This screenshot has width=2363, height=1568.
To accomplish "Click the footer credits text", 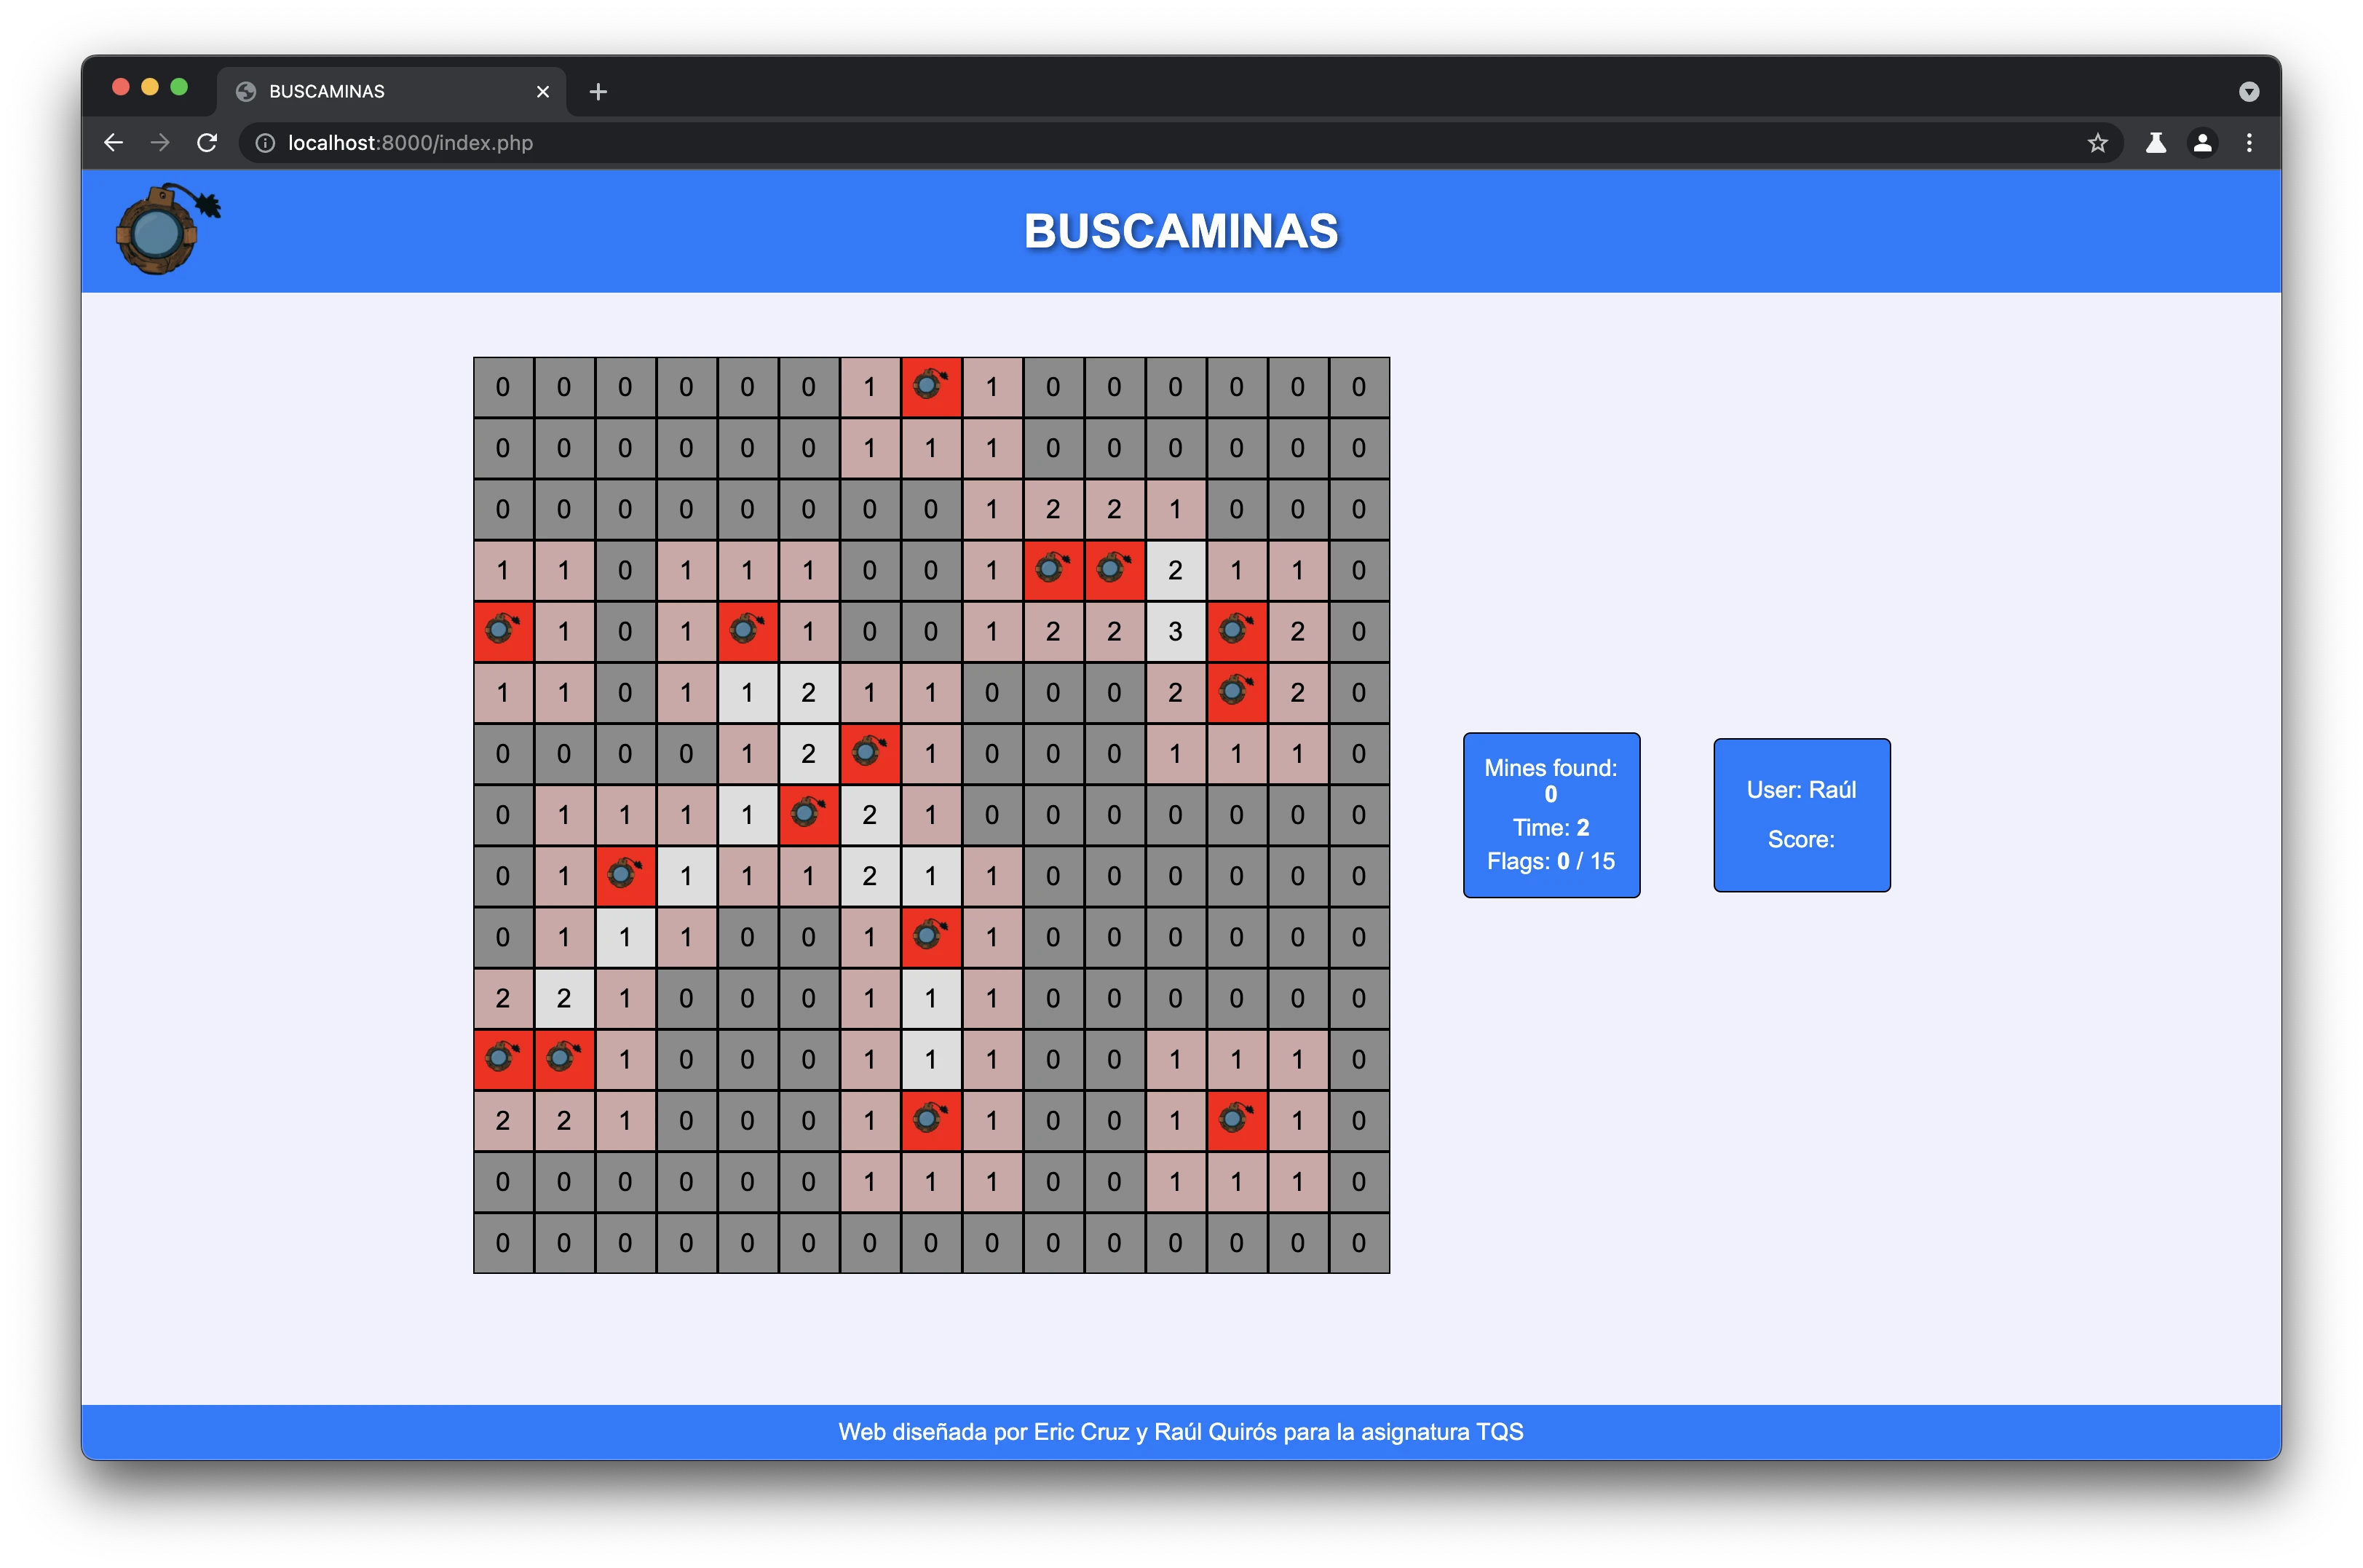I will pos(1180,1431).
